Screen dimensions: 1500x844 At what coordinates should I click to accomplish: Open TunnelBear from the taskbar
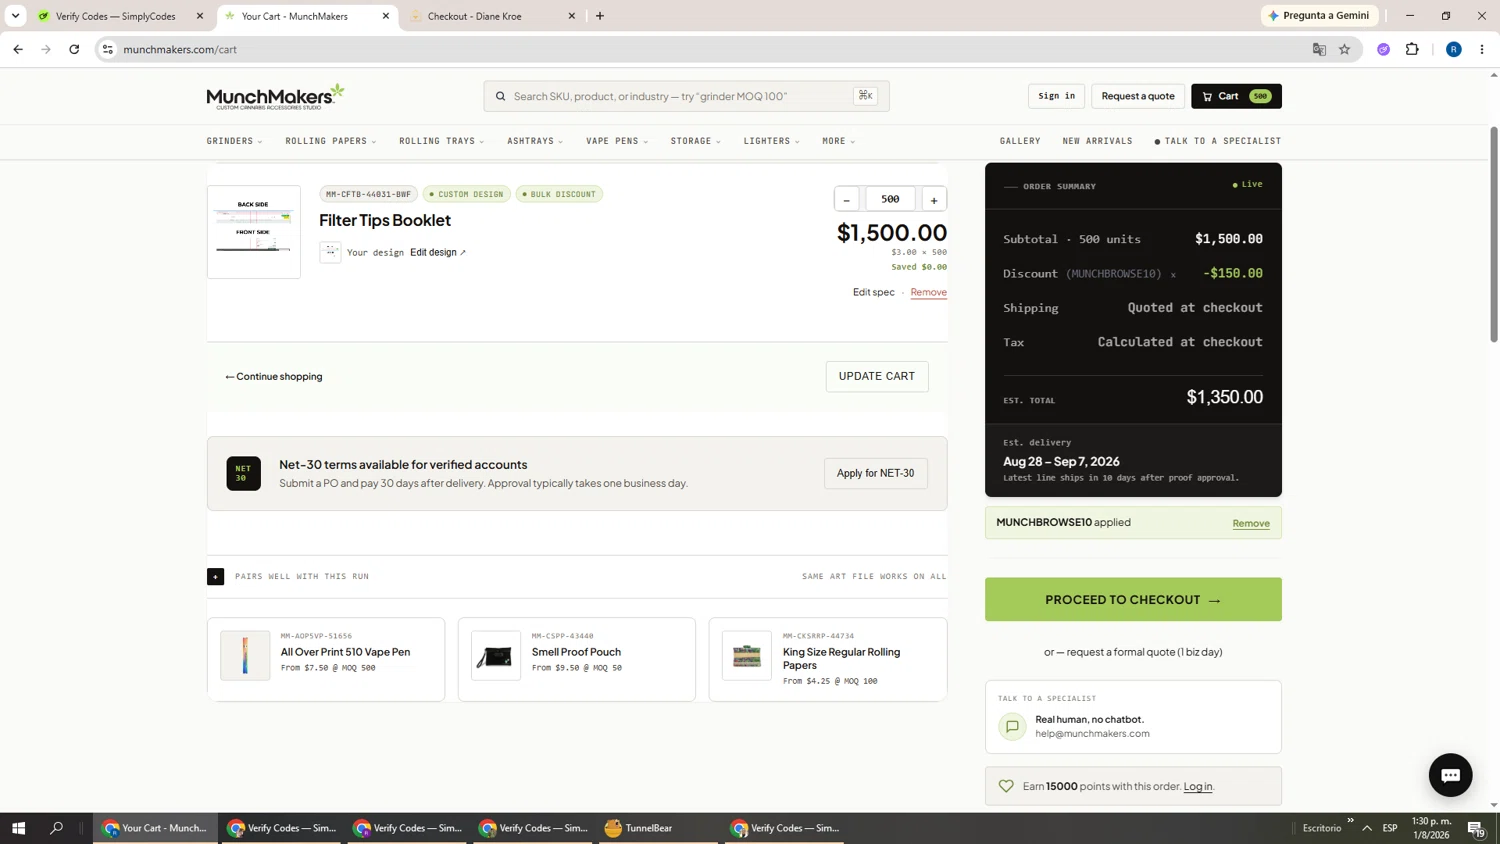[x=656, y=828]
